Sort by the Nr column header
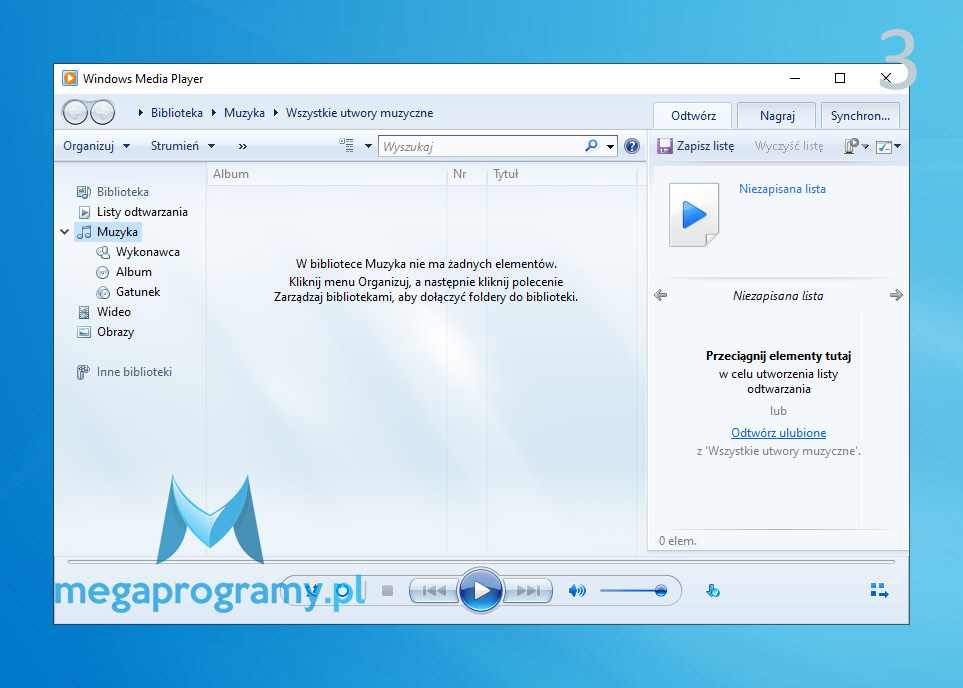The image size is (963, 688). 467,174
